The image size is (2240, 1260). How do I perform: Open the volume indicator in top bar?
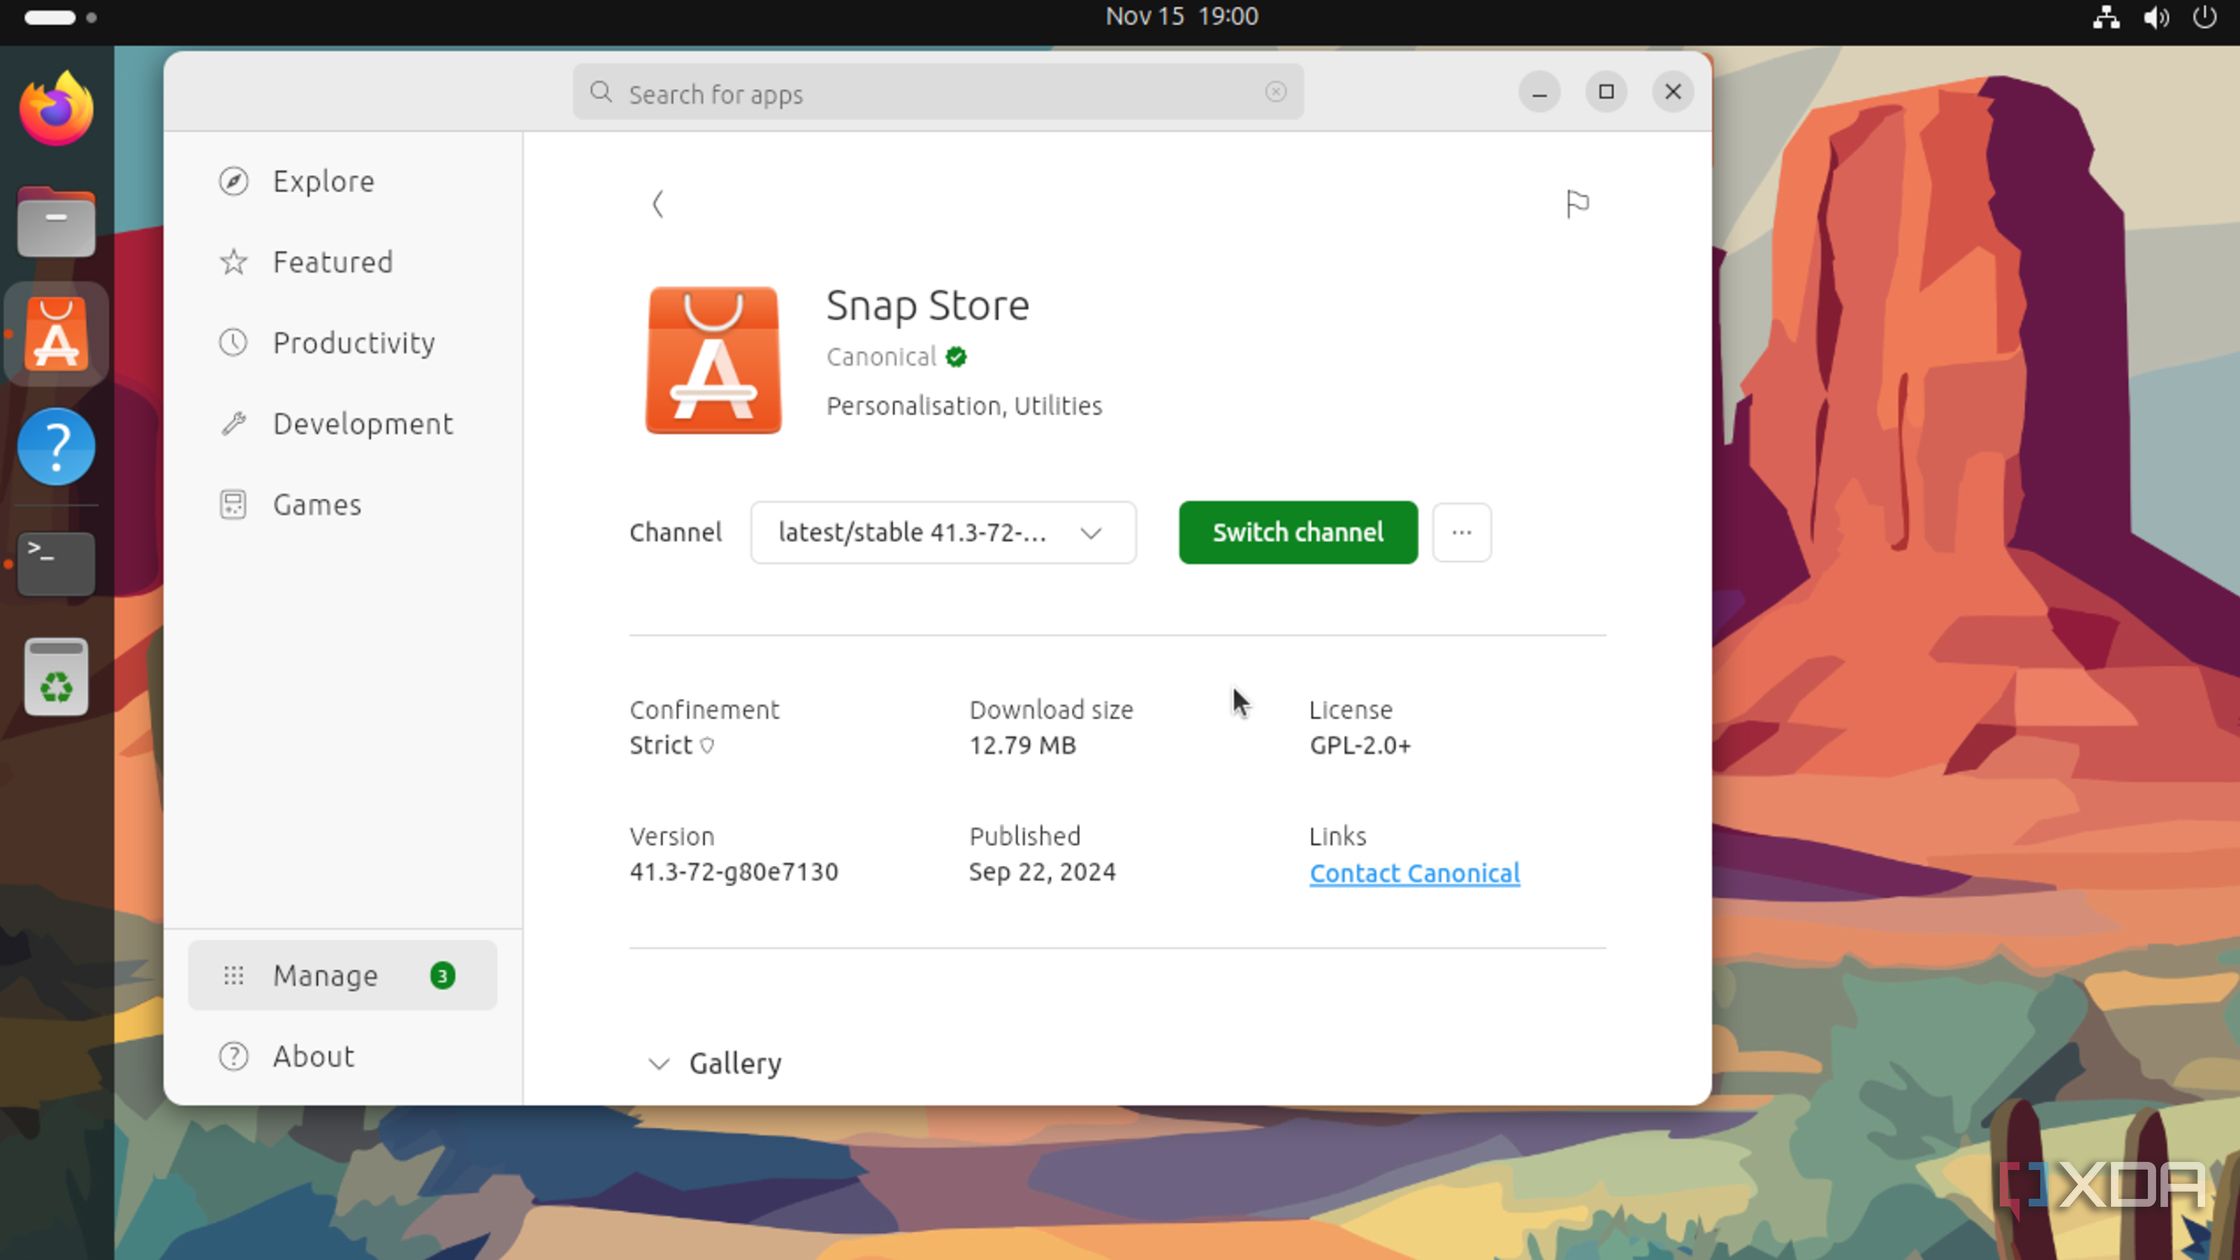point(2155,17)
